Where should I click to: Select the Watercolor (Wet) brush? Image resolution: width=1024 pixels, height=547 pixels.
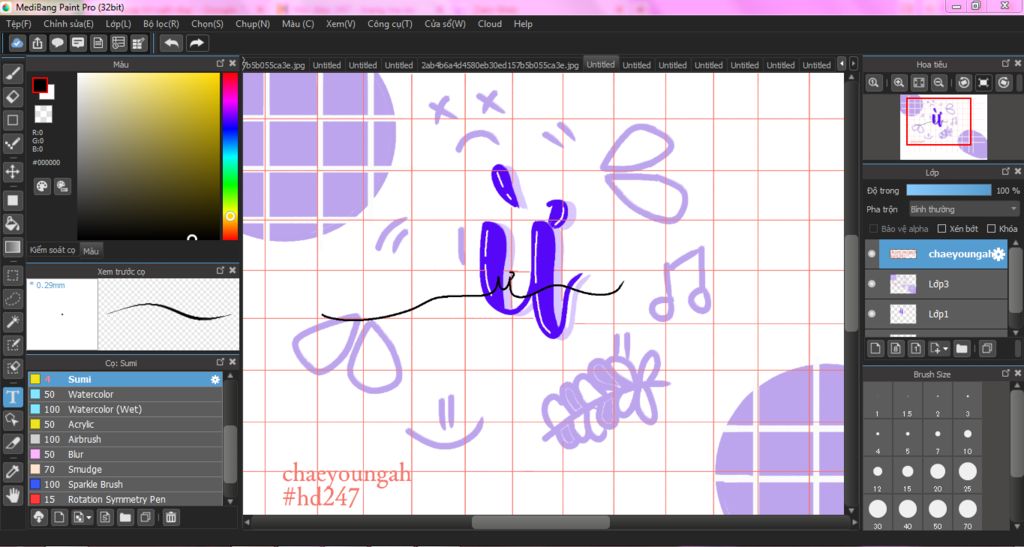[x=125, y=409]
